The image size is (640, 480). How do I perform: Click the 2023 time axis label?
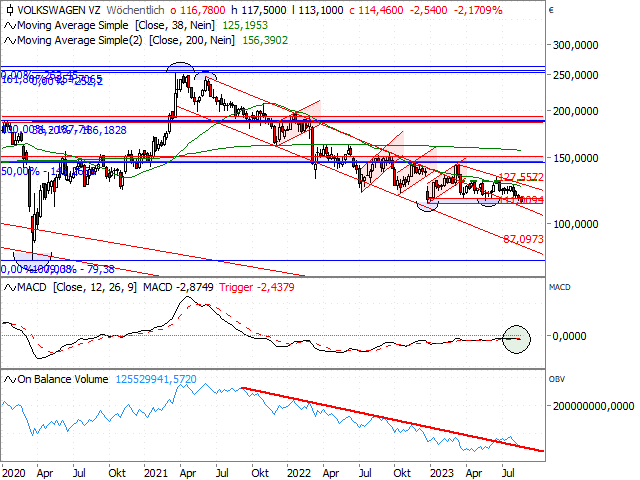click(x=442, y=473)
